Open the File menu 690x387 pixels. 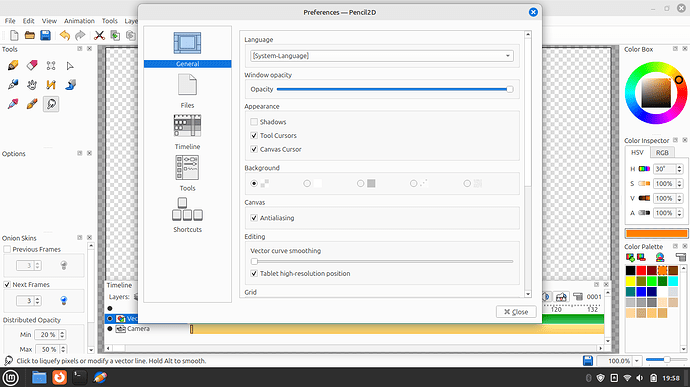point(10,21)
